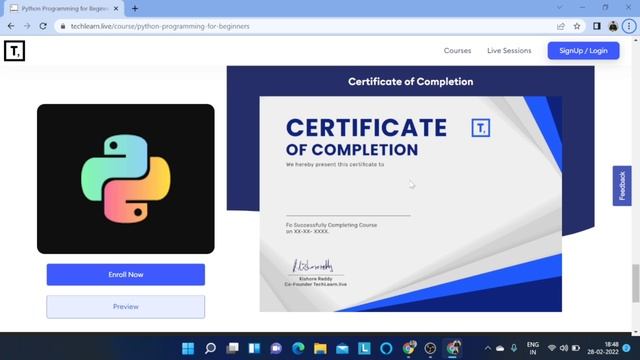
Task: Open Task View on the taskbar
Action: 232,348
